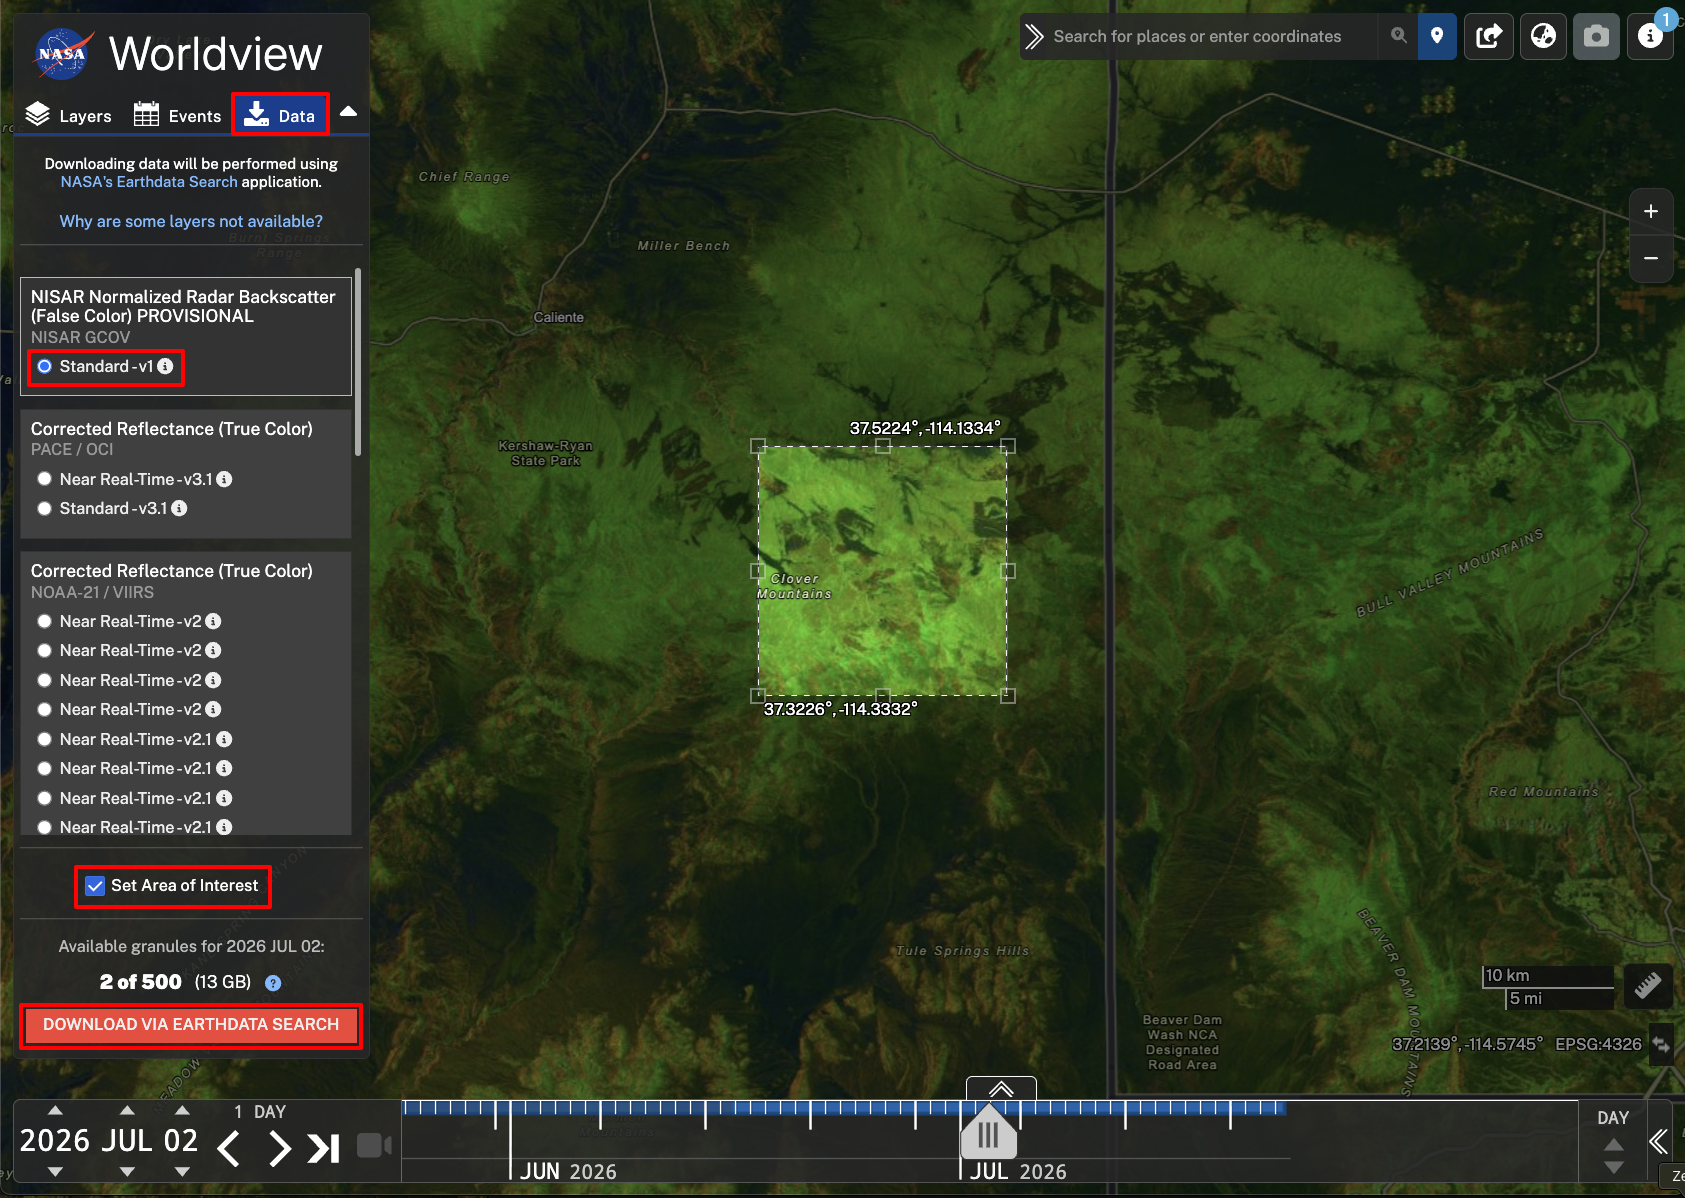Viewport: 1685px width, 1198px height.
Task: Show info for PACE Near Real-Time-v3.1
Action: 225,479
